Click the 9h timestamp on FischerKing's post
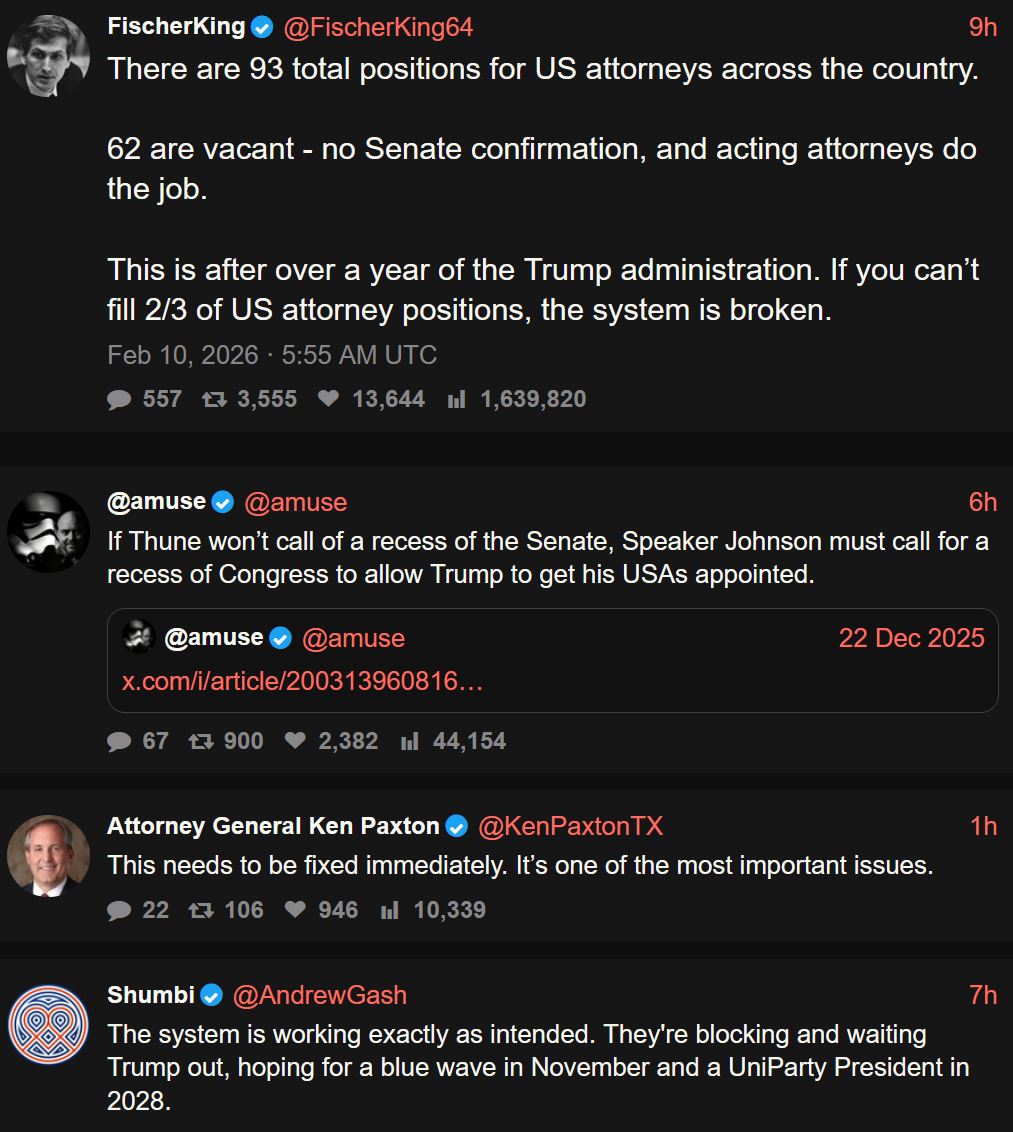Viewport: 1013px width, 1132px height. click(x=983, y=28)
